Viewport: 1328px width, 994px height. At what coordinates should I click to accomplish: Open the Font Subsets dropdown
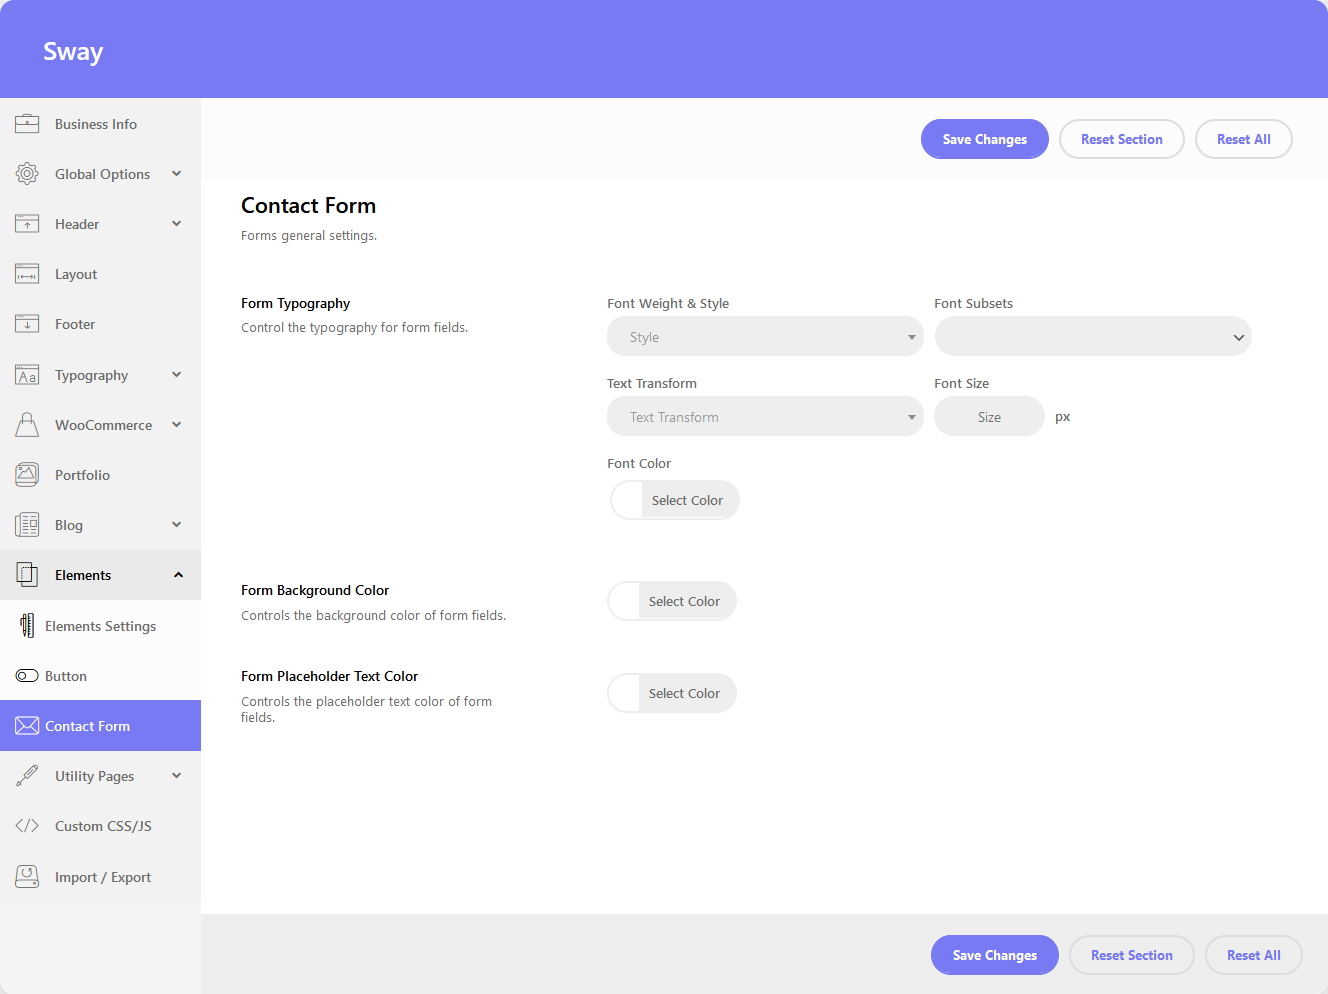coord(1092,337)
